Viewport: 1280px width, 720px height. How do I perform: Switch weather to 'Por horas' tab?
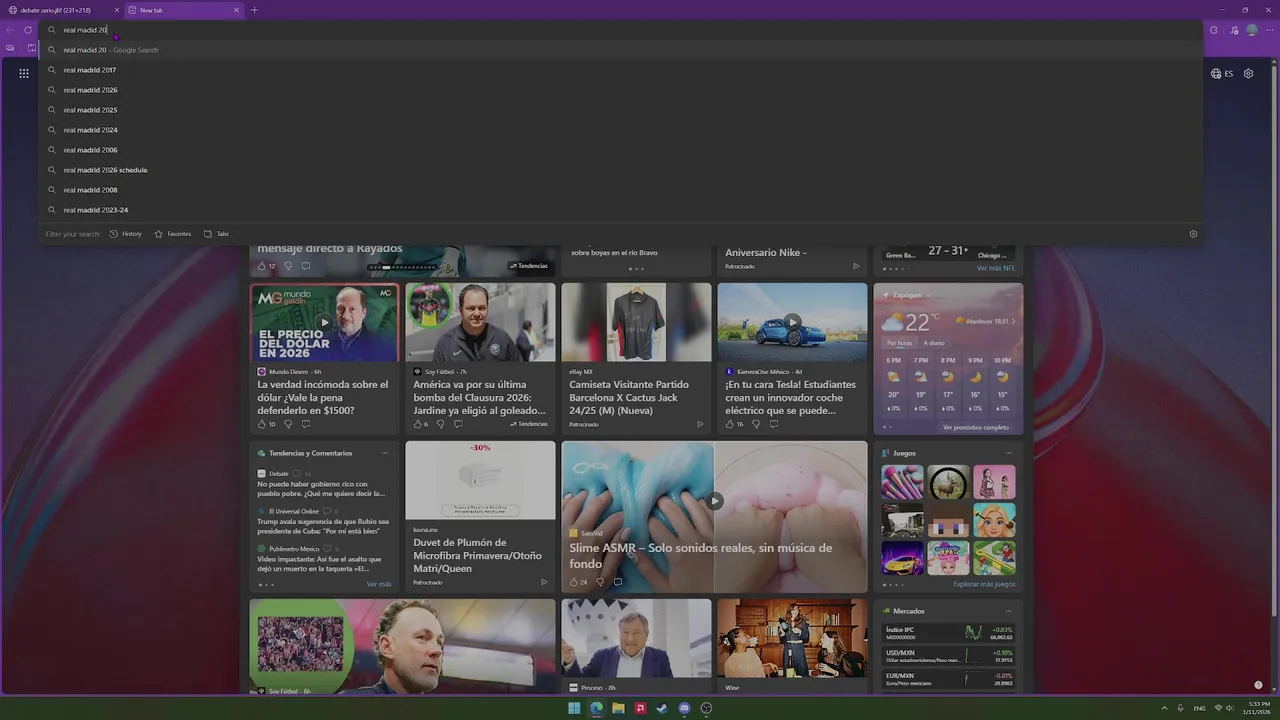pyautogui.click(x=899, y=343)
